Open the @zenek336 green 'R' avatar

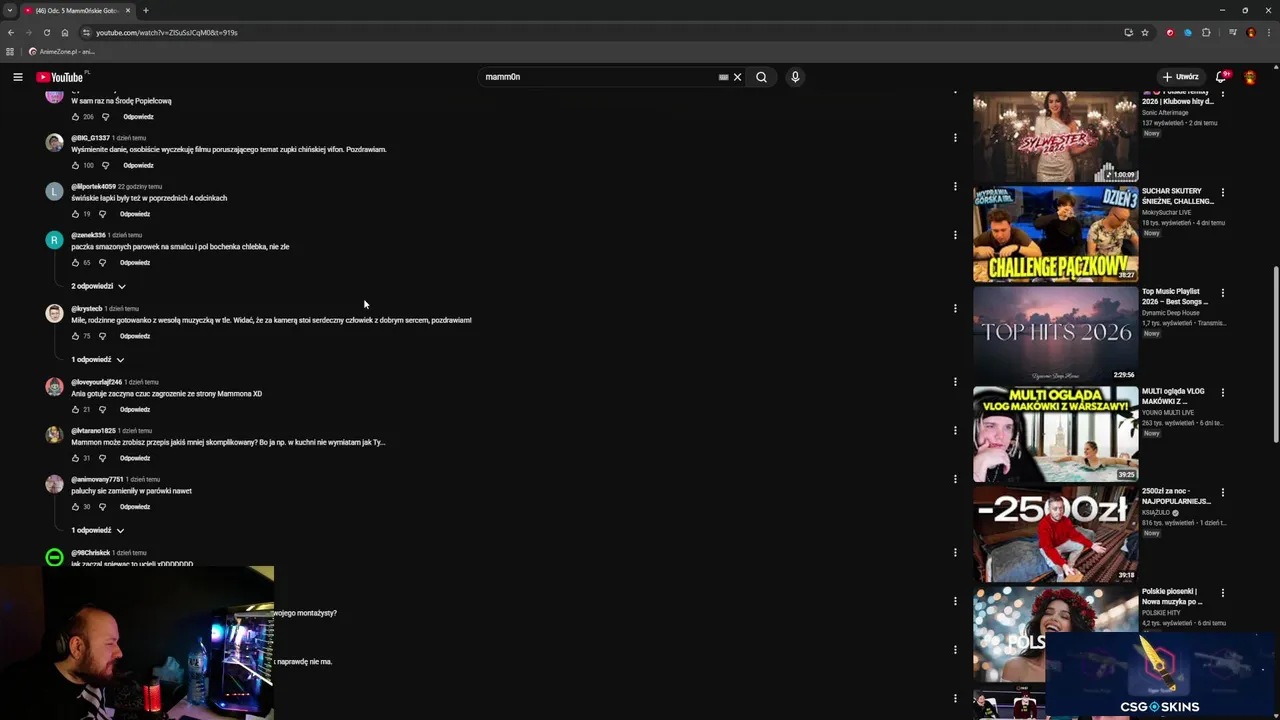54,240
